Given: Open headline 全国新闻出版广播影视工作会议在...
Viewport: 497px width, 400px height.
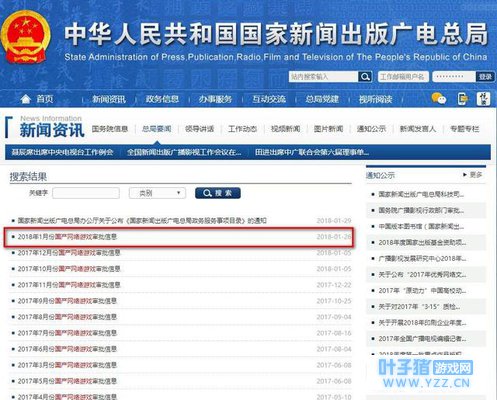Looking at the screenshot, I should click(184, 152).
